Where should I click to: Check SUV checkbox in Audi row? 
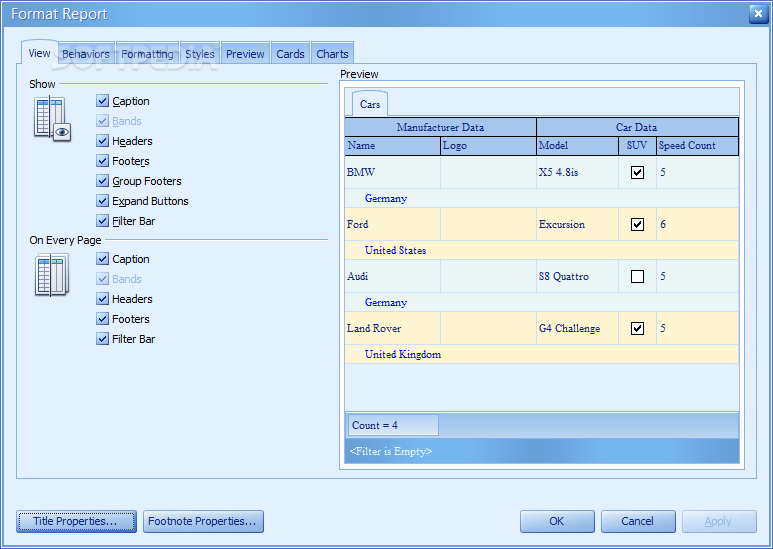click(637, 276)
